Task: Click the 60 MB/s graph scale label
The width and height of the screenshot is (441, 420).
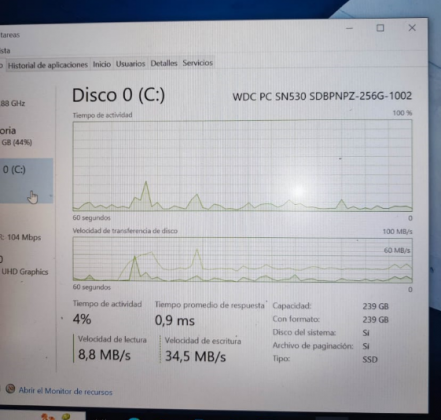Action: pos(397,250)
